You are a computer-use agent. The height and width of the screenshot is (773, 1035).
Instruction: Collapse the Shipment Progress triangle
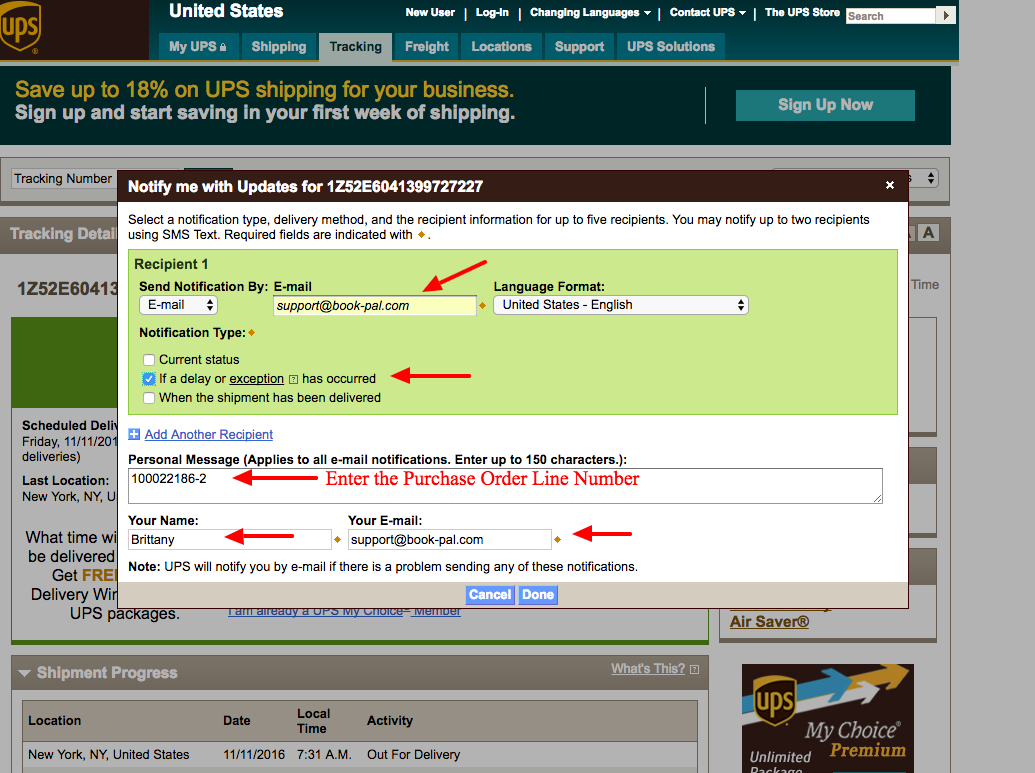(x=25, y=673)
